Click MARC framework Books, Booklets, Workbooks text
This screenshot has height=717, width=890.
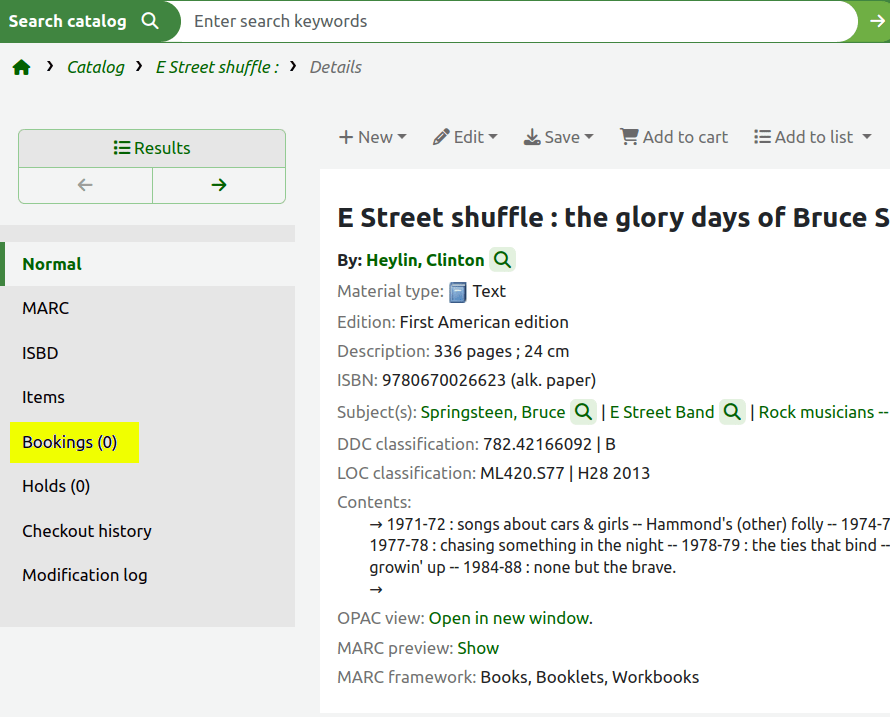point(589,677)
